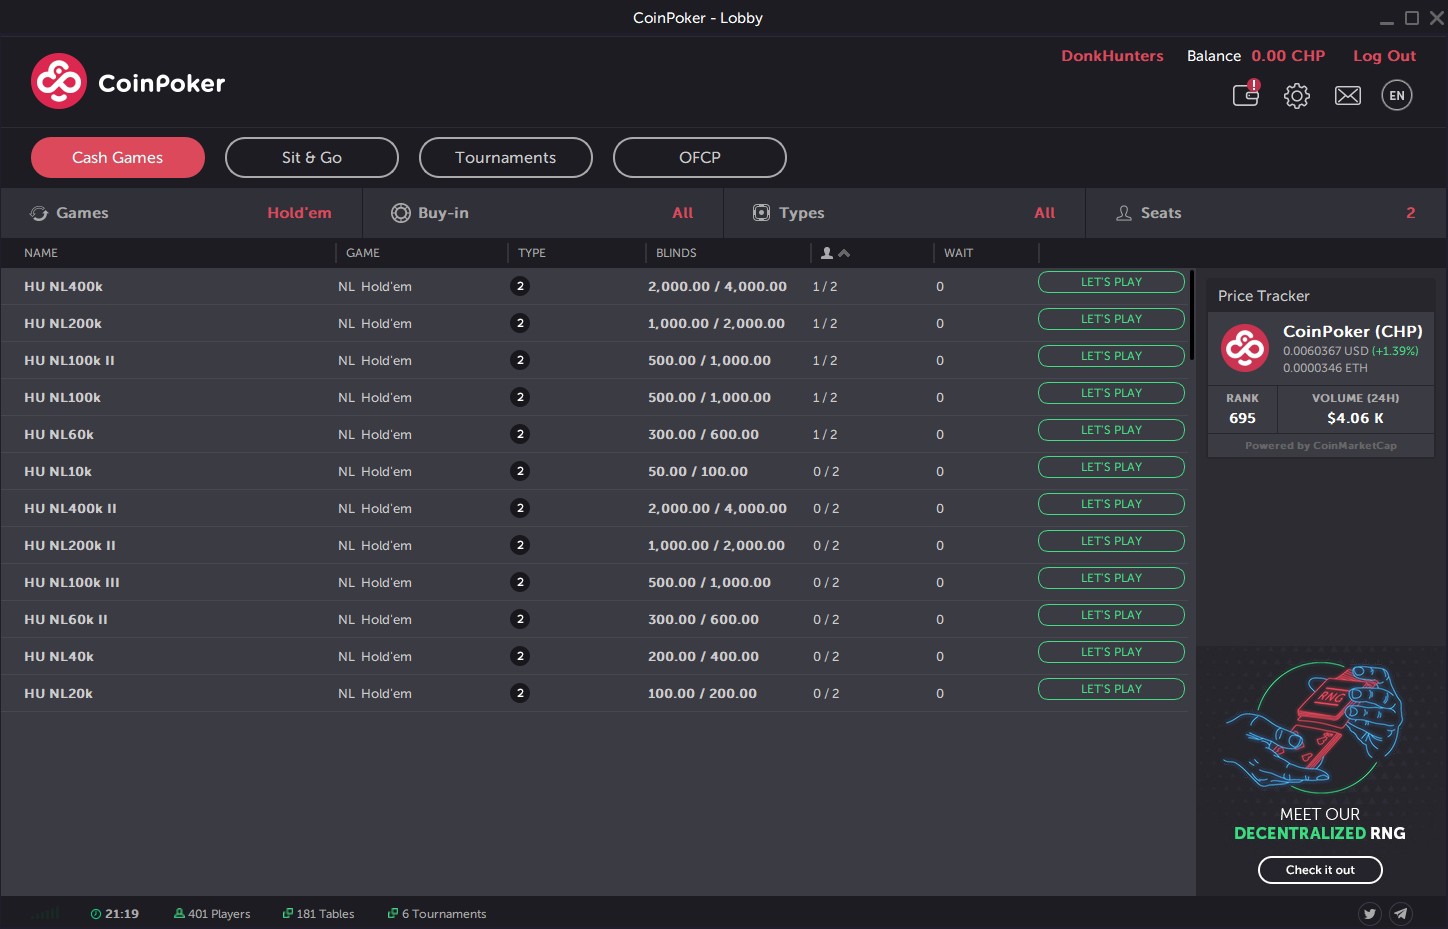Open the wallet with the notification badge

1245,95
